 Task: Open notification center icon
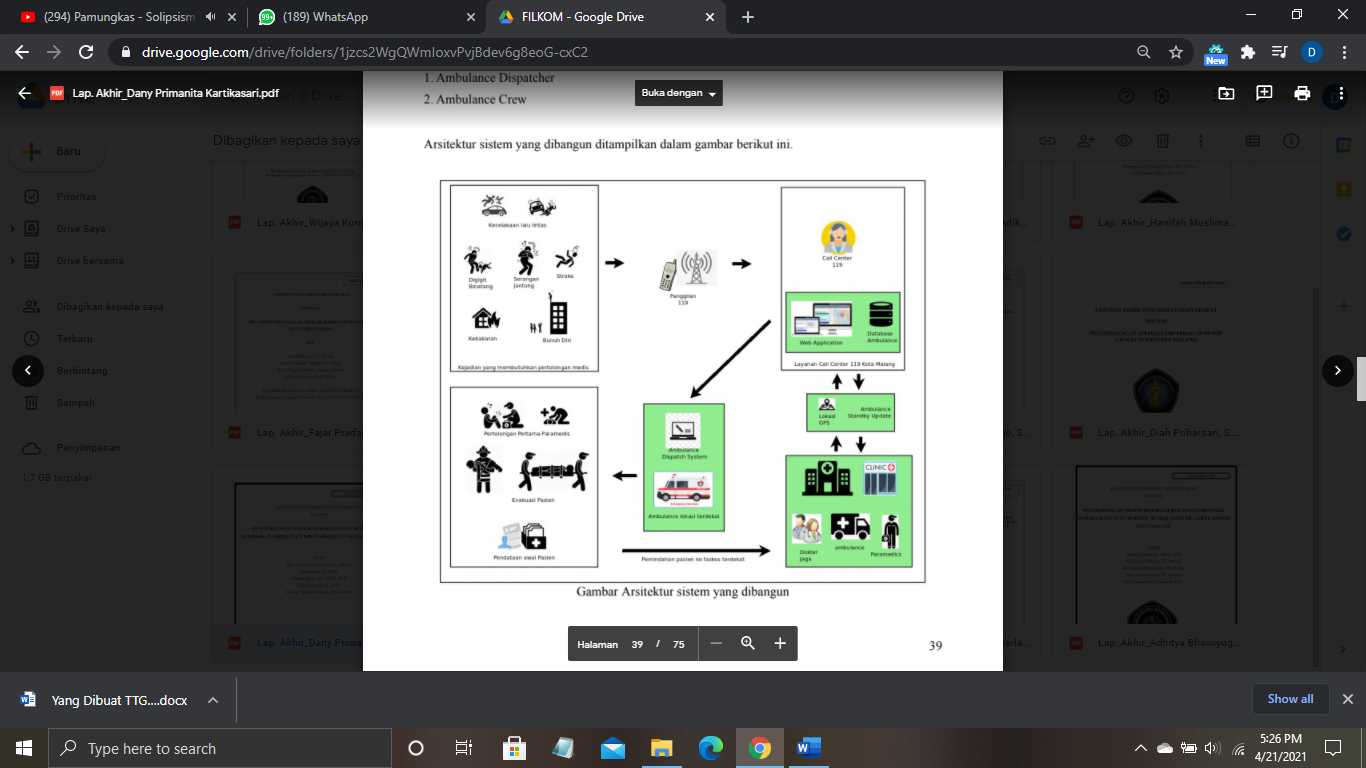pos(1332,748)
